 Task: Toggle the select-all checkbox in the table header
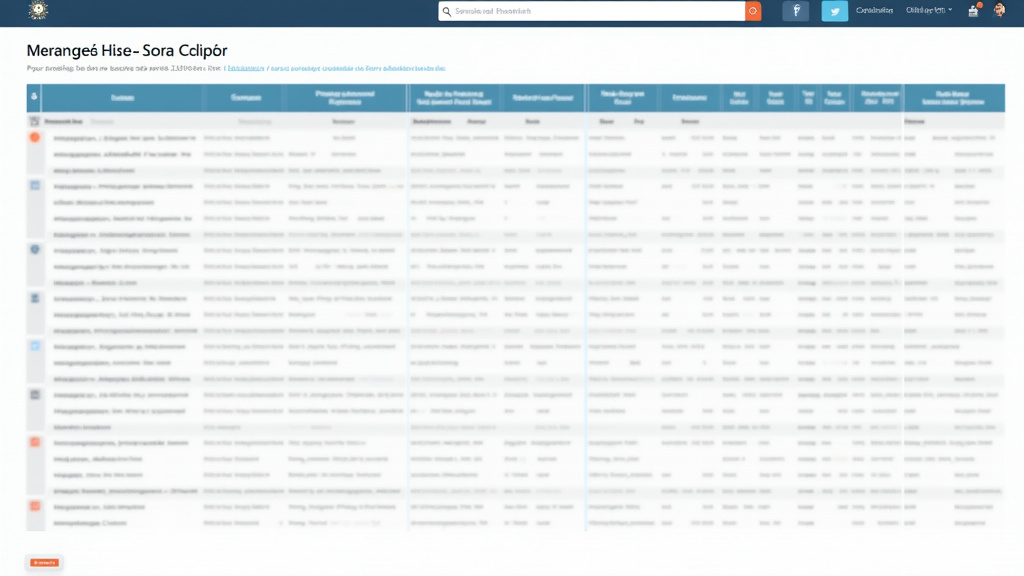33,97
